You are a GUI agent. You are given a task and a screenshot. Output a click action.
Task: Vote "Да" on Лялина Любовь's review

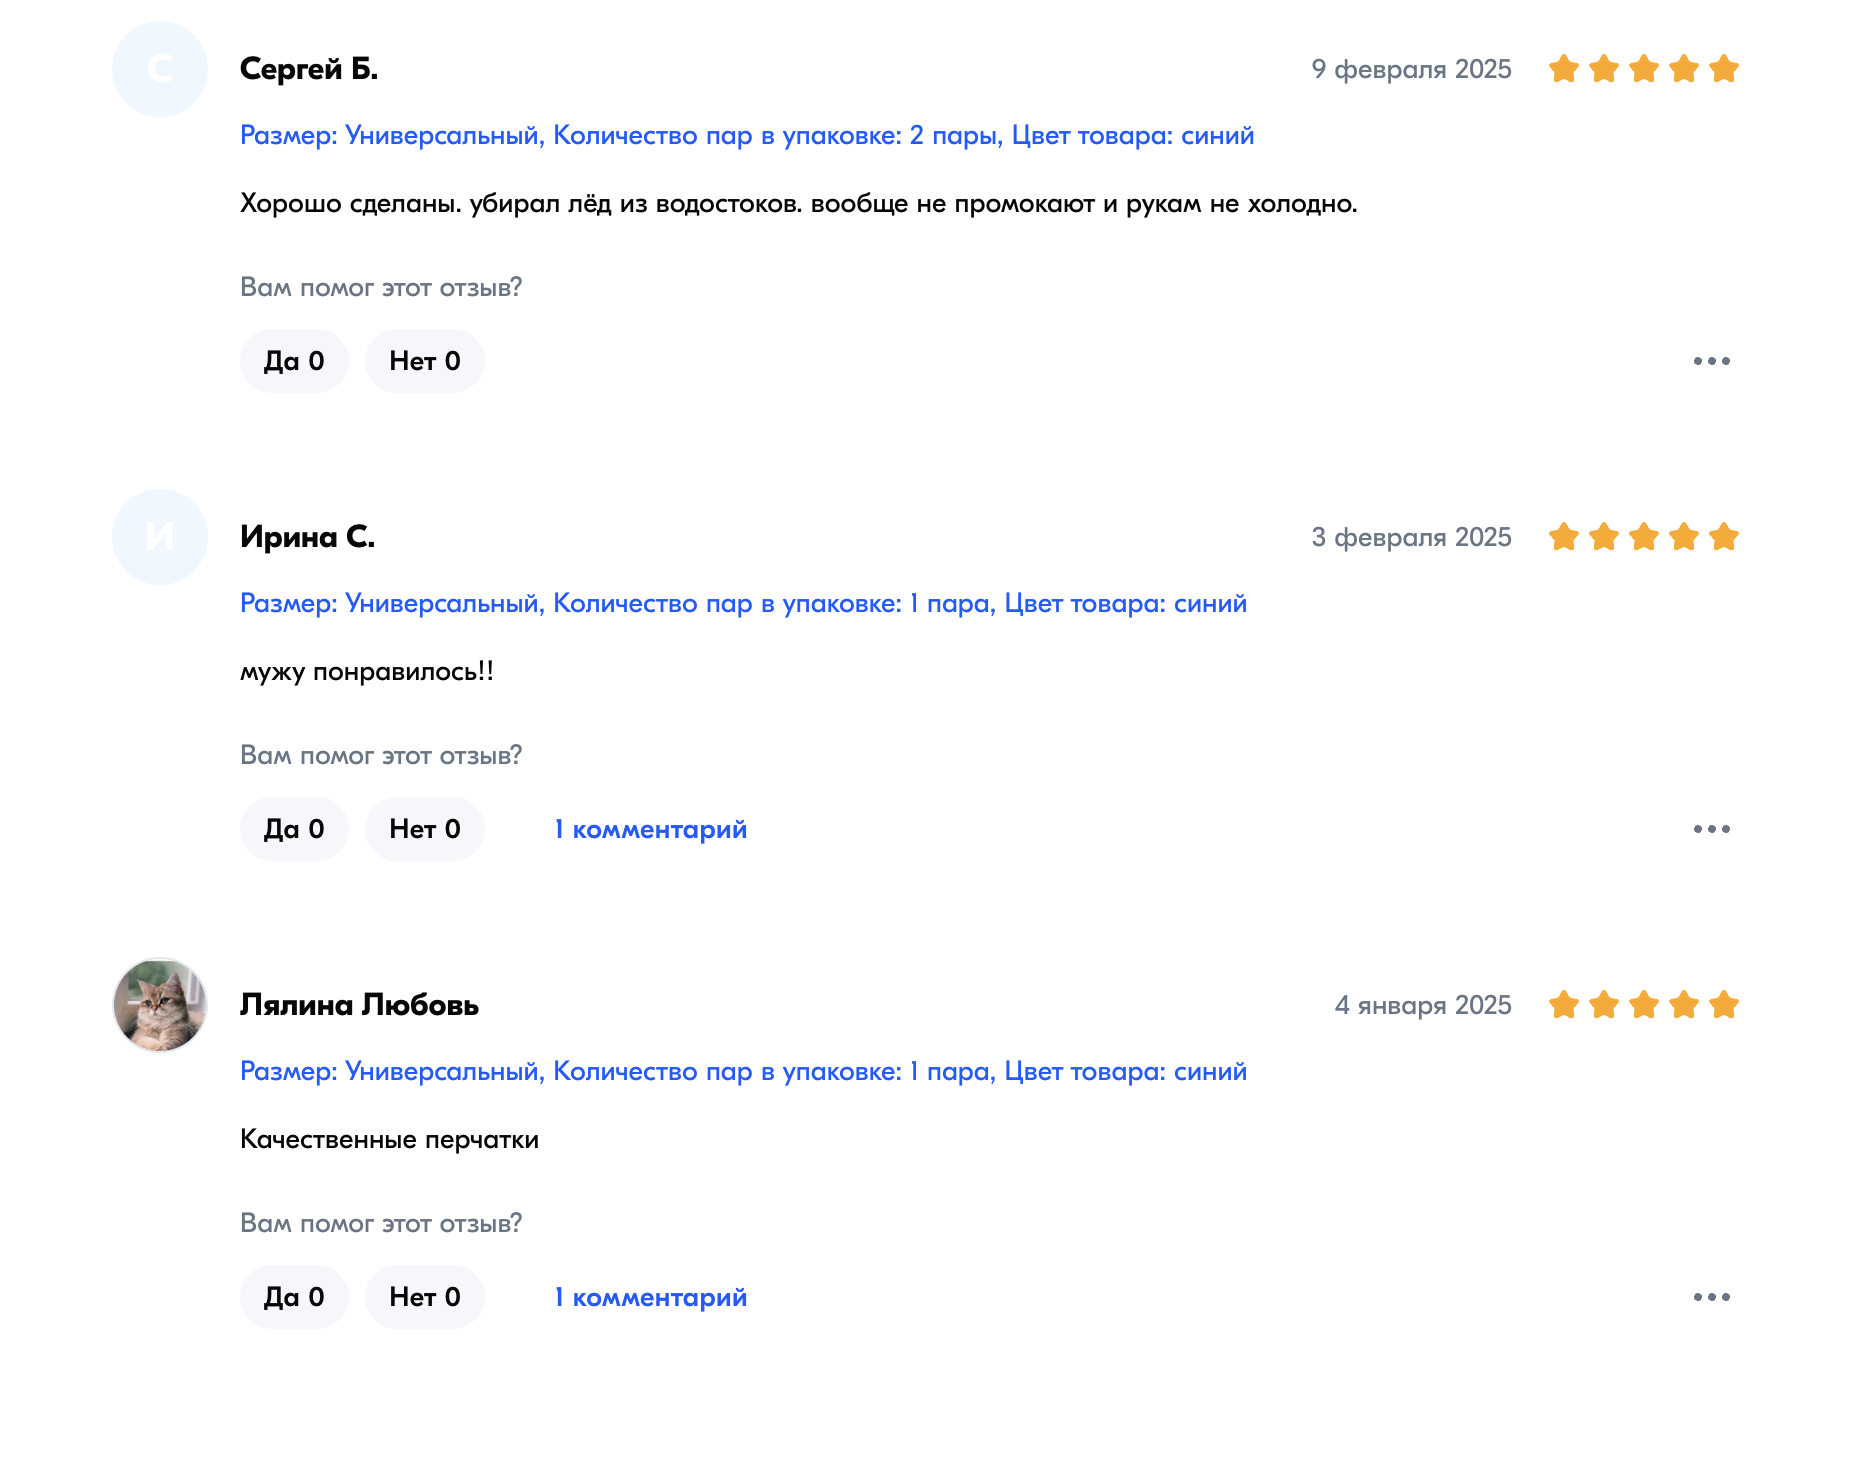(294, 1297)
